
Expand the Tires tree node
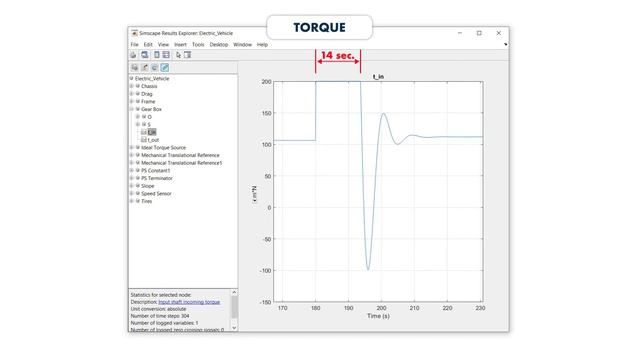[131, 201]
